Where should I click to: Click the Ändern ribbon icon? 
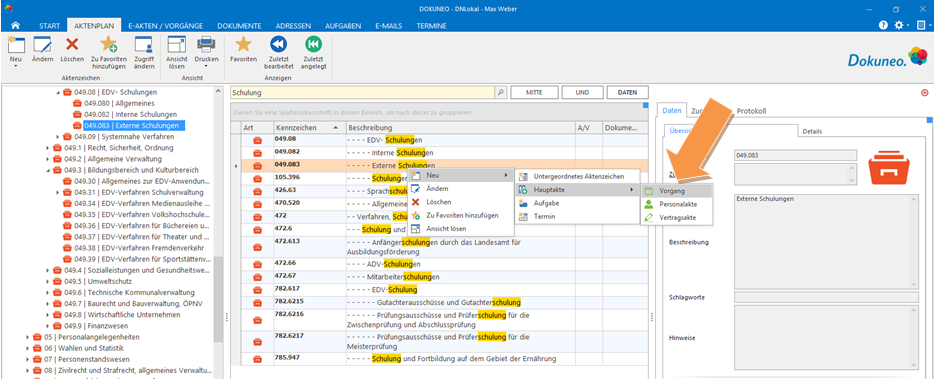[x=42, y=45]
